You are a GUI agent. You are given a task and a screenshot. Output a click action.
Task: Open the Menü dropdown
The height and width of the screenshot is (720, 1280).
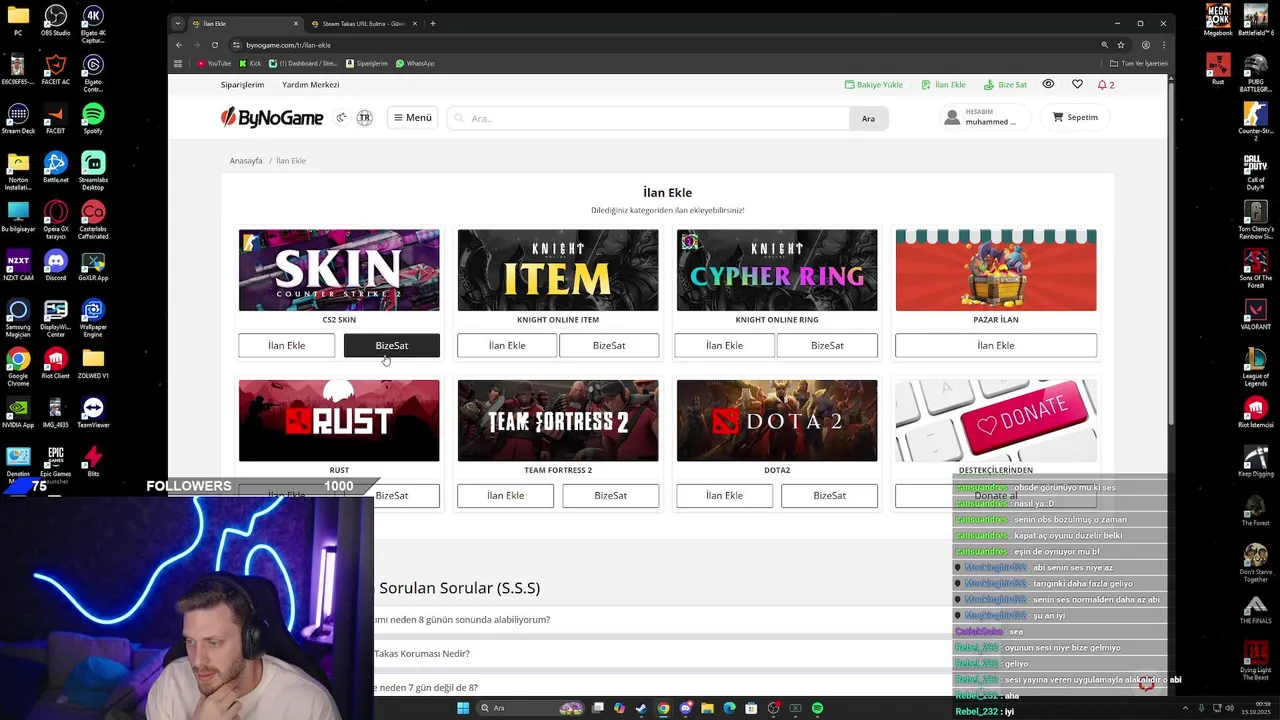412,118
